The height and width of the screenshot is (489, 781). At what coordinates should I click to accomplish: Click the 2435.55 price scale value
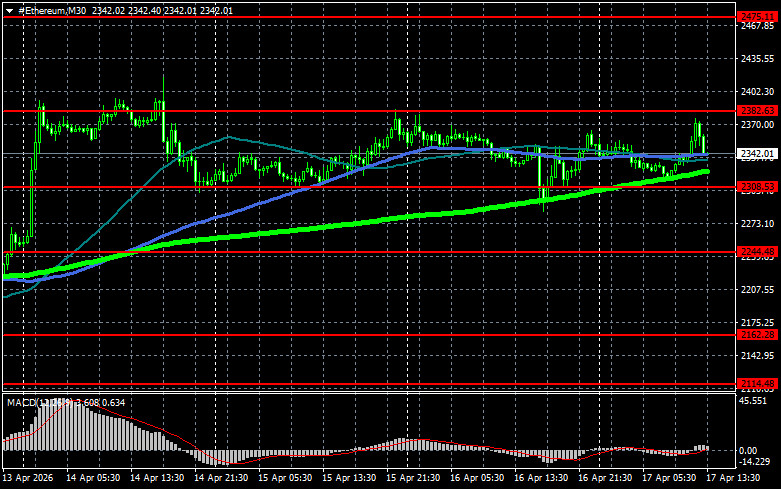(757, 59)
